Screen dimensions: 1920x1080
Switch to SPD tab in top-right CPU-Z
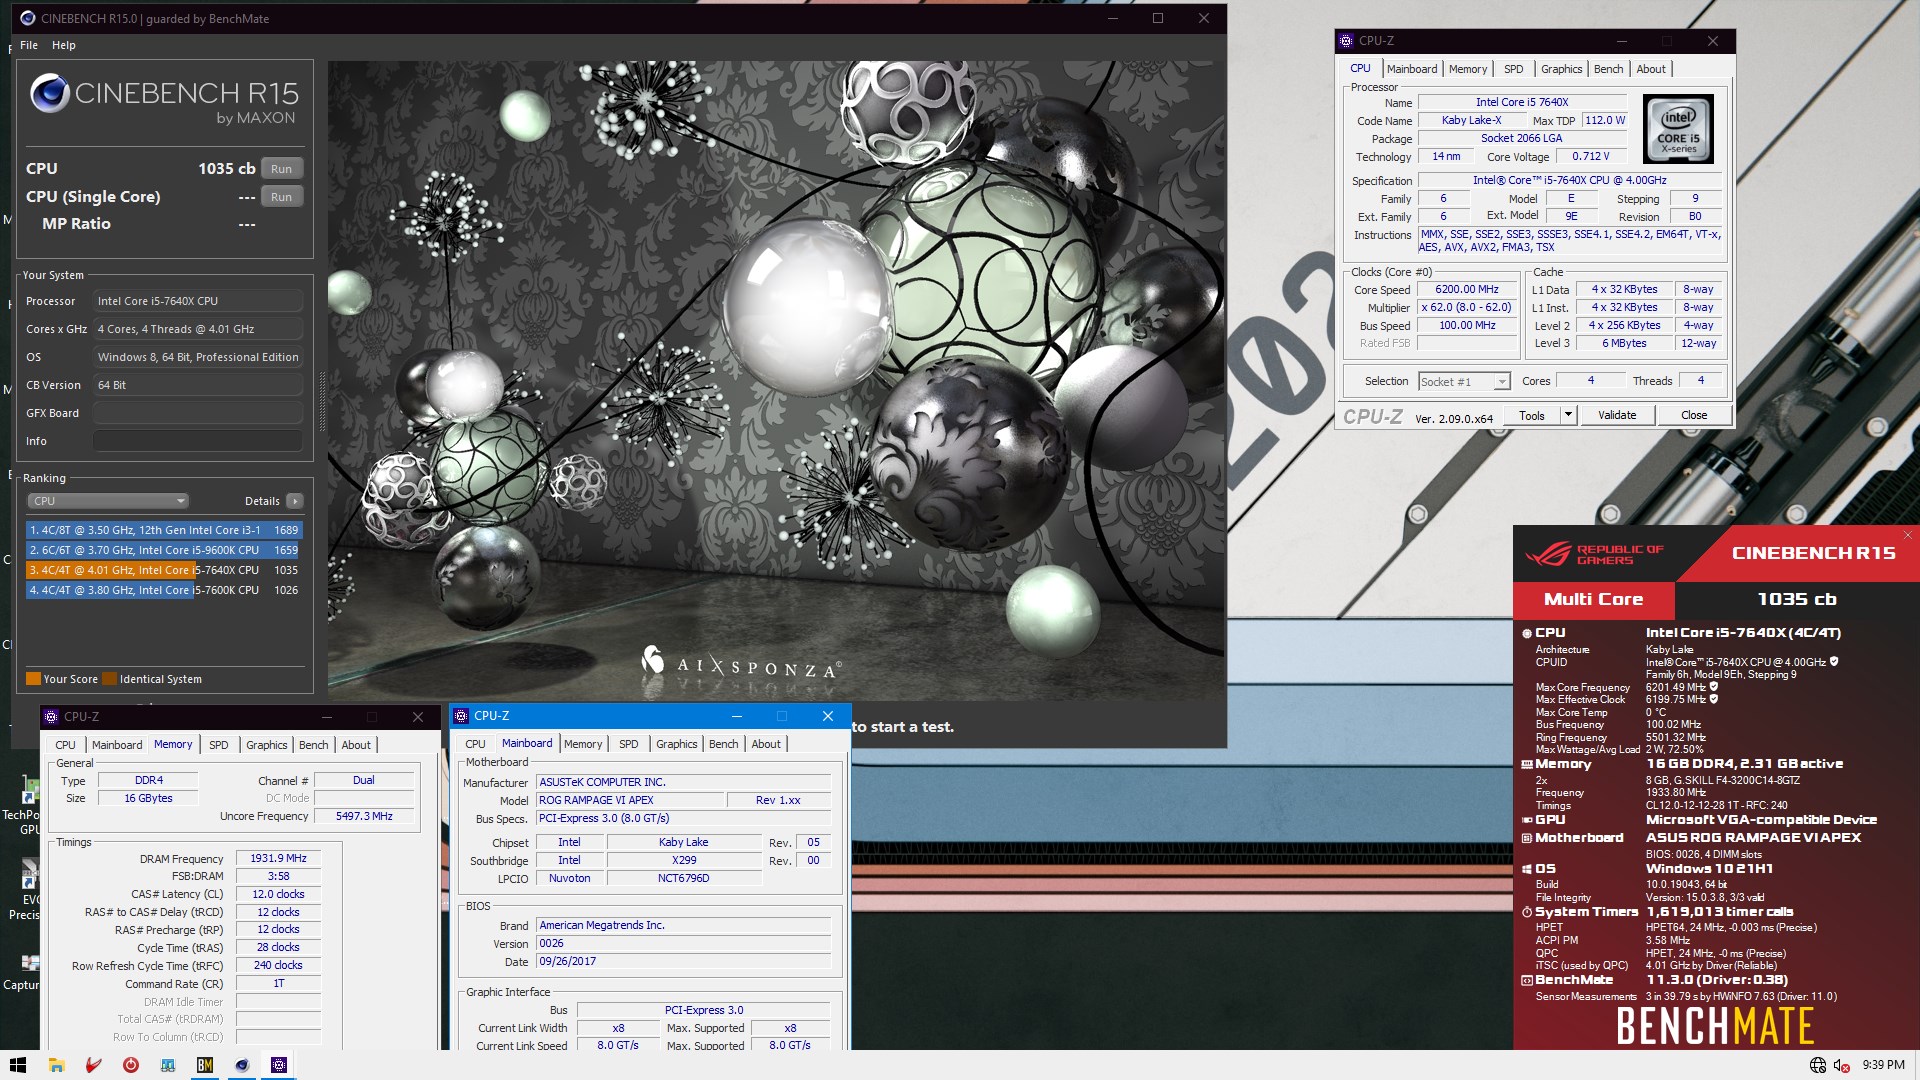[1514, 69]
